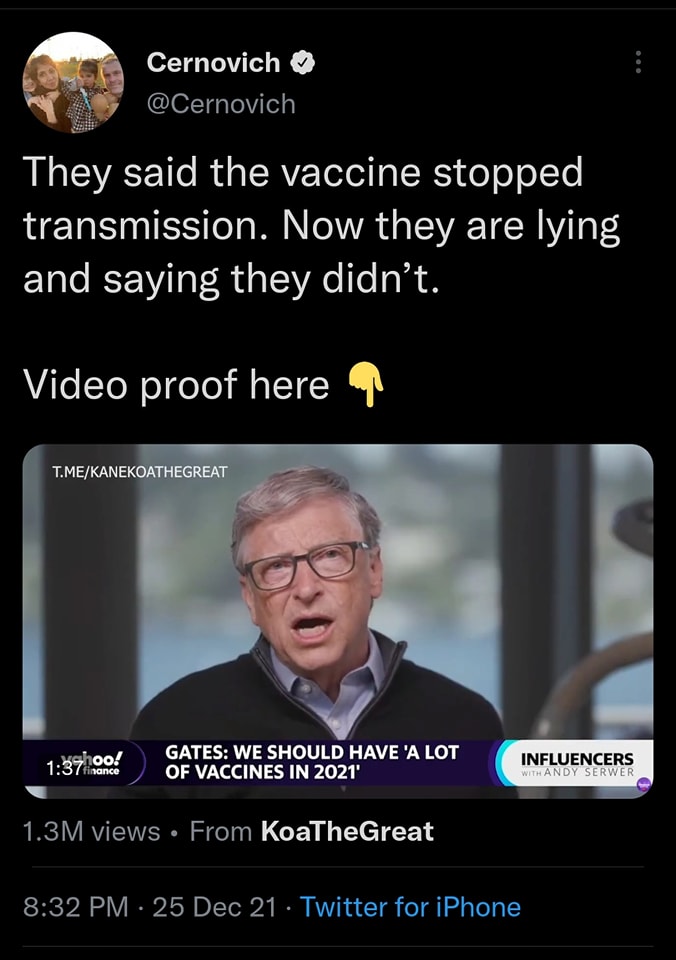This screenshot has width=676, height=960.
Task: Click the 25 Dec 21 tweet date
Action: coord(214,907)
